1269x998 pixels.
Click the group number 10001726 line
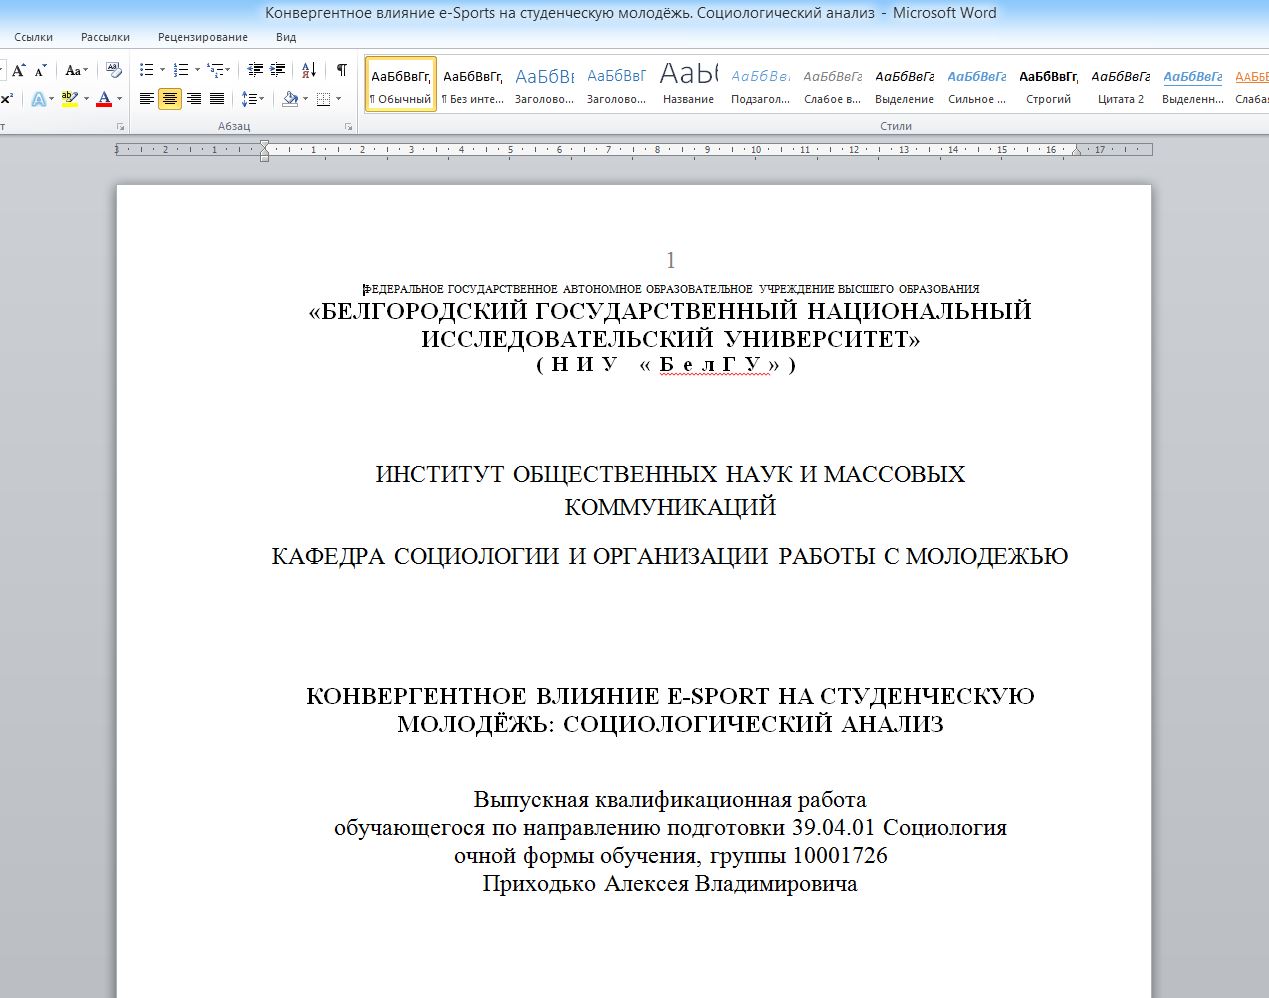coord(671,855)
